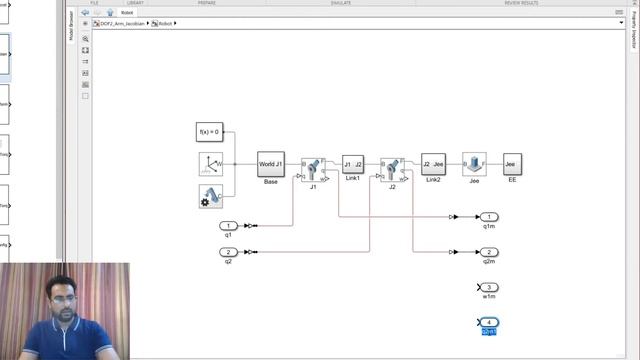Click the Back navigation arrow
Screen dimensions: 640x360
click(85, 13)
